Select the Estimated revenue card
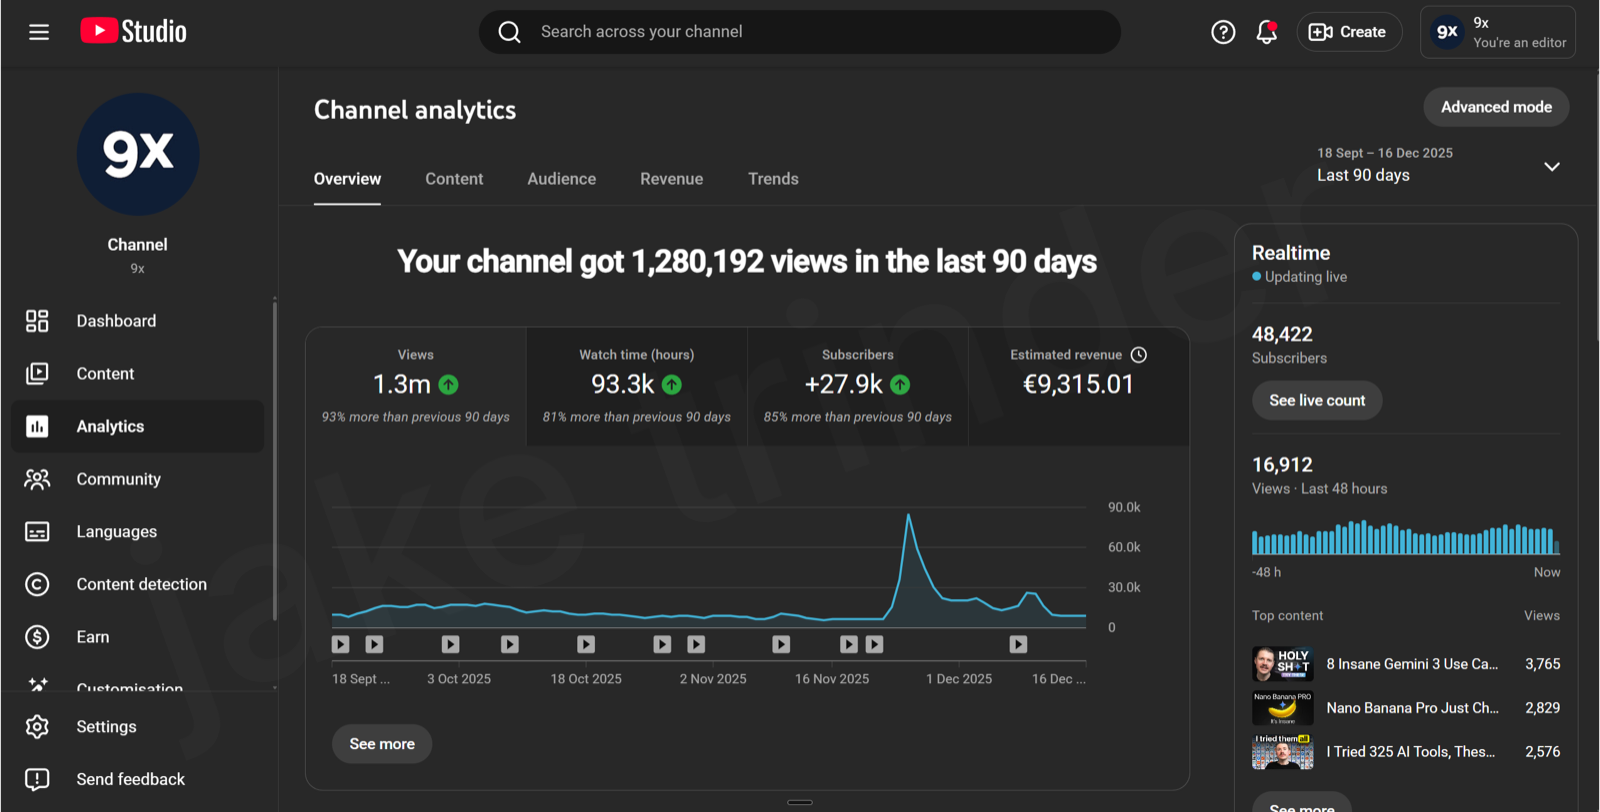The height and width of the screenshot is (812, 1600). coord(1079,386)
